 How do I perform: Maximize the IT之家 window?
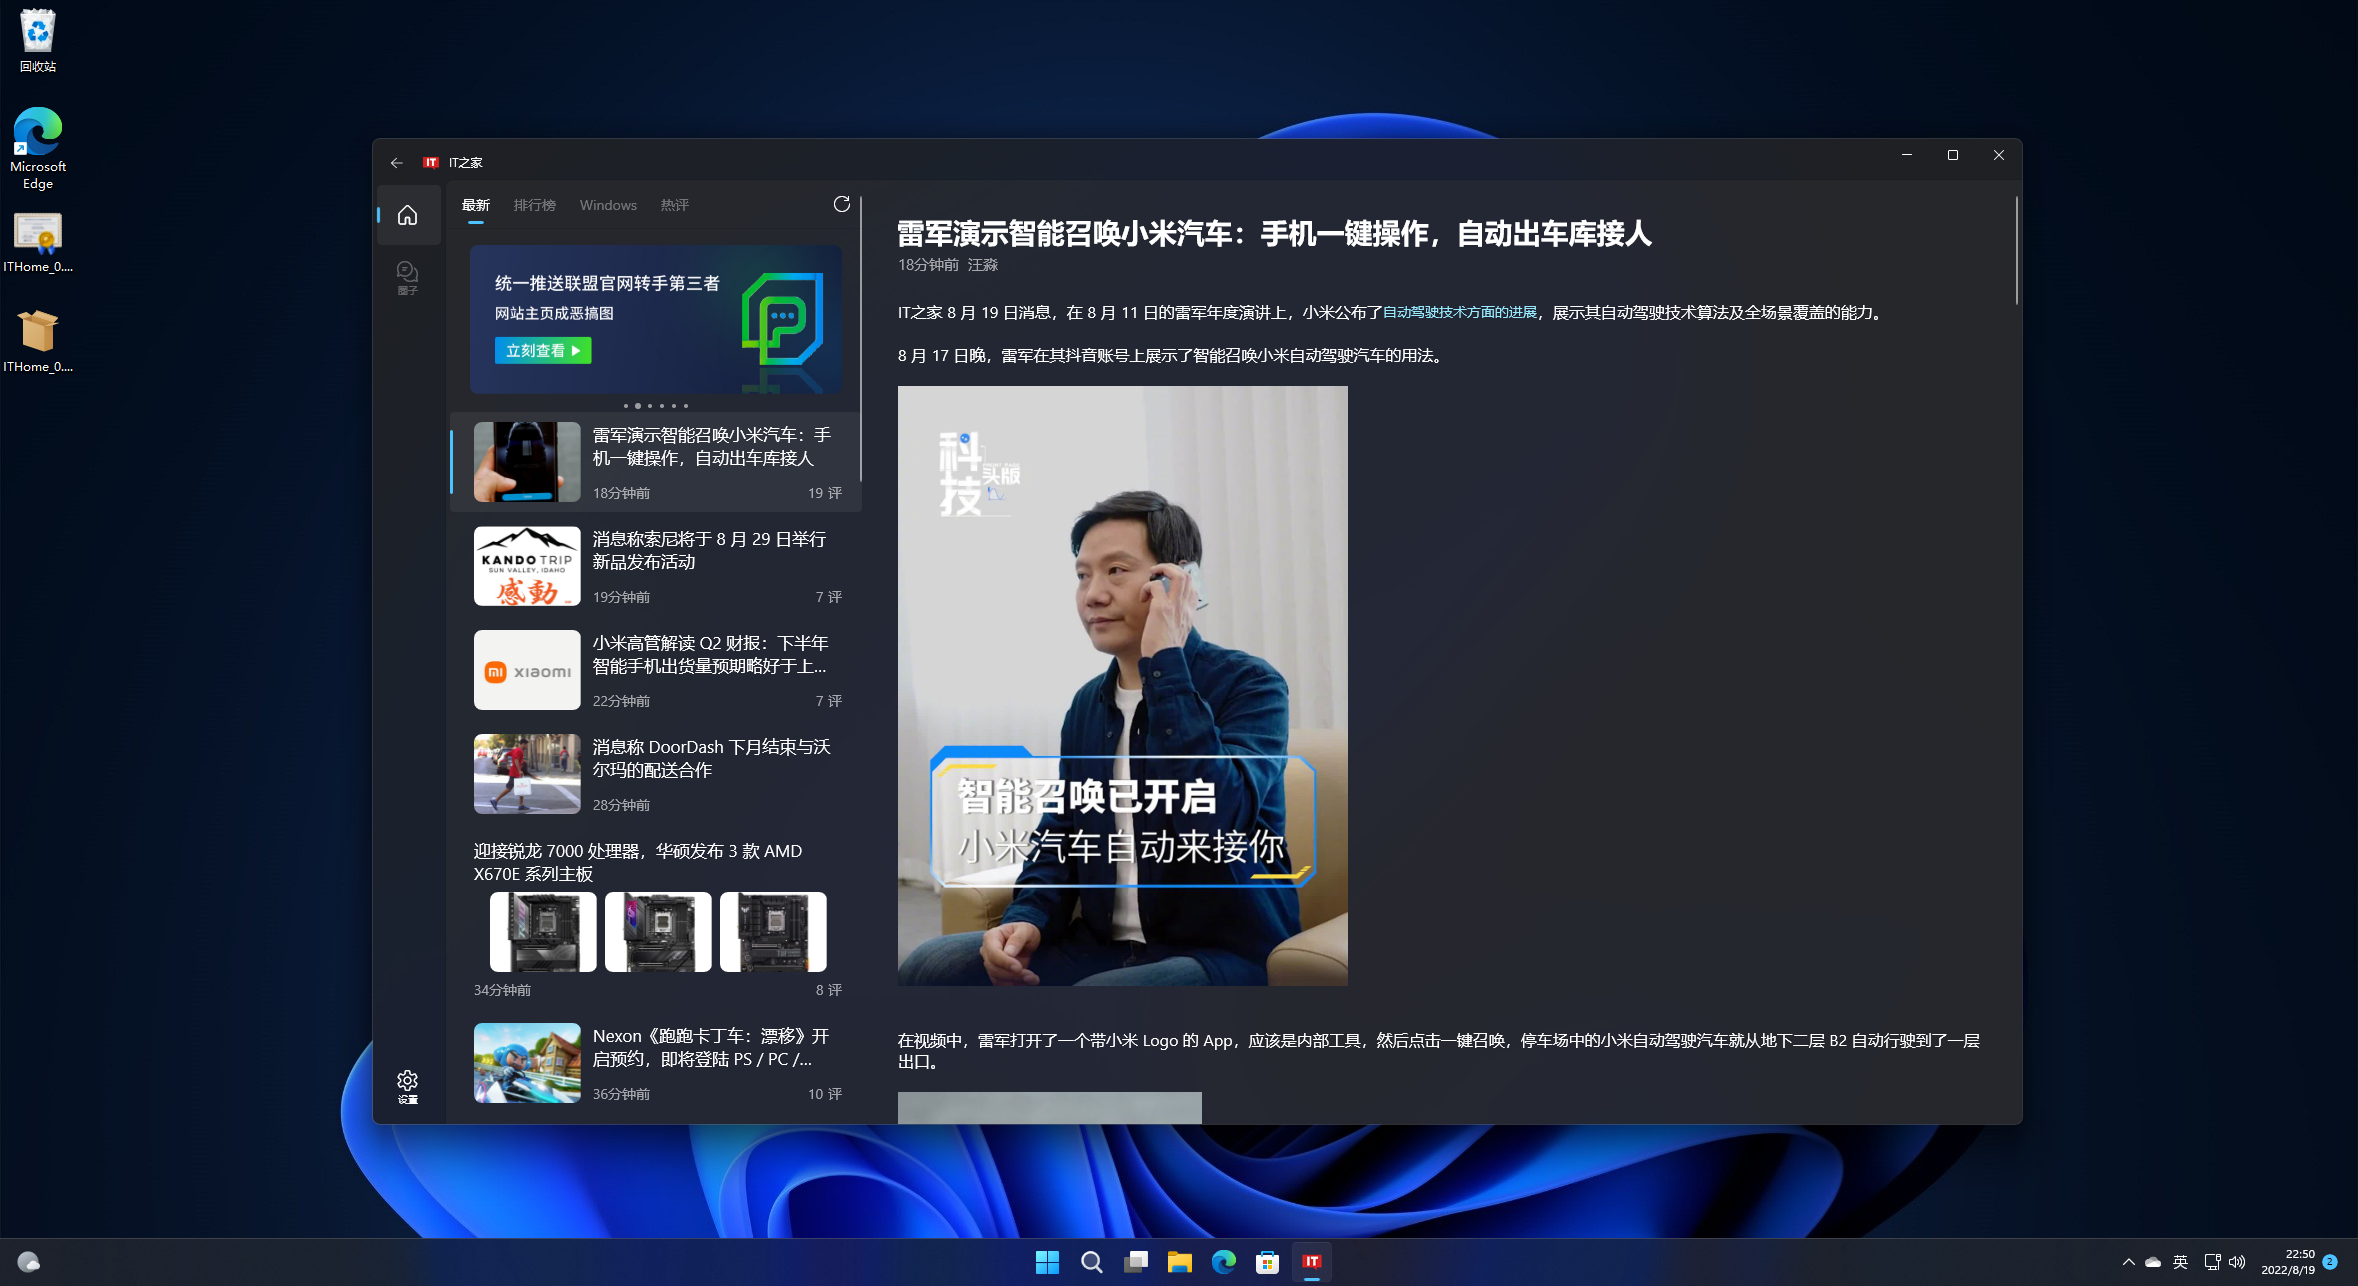[1953, 155]
